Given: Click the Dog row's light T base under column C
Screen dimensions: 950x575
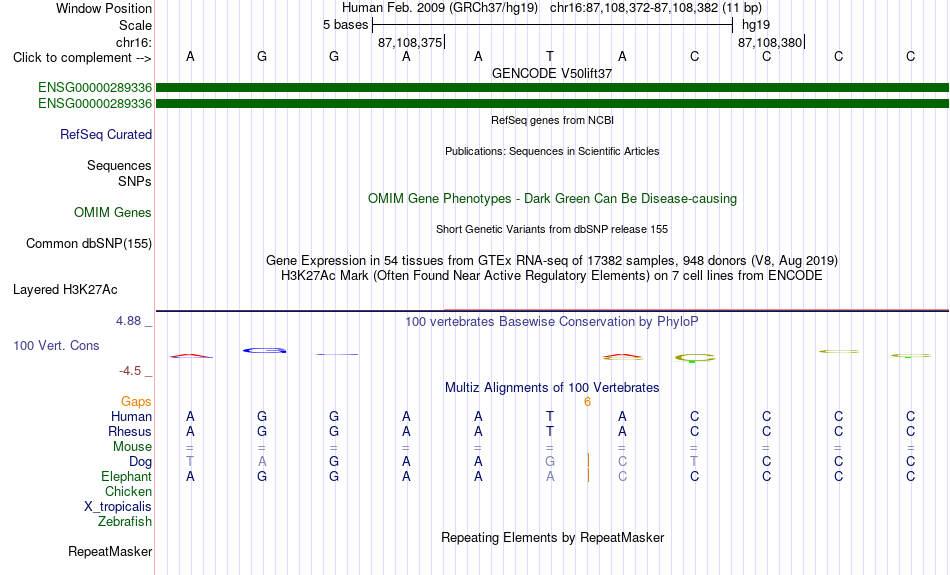Looking at the screenshot, I should tap(694, 462).
